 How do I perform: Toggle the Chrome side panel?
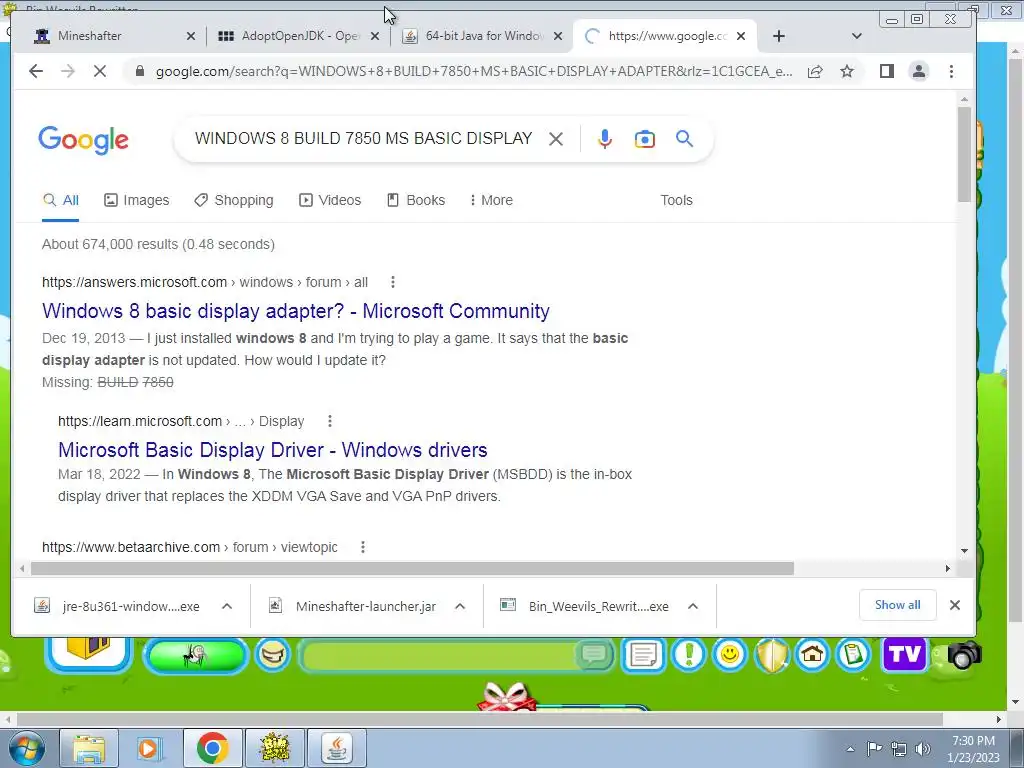(x=886, y=71)
